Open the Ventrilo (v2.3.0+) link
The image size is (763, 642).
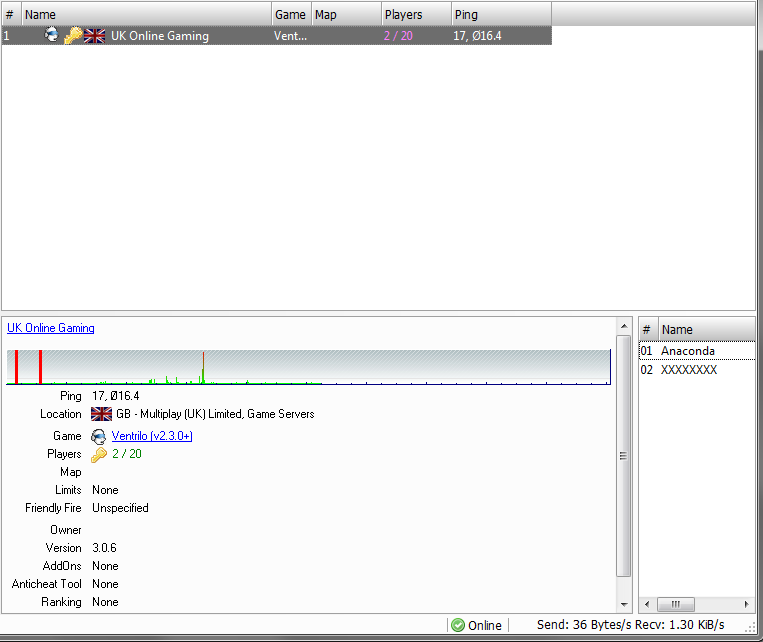click(152, 436)
